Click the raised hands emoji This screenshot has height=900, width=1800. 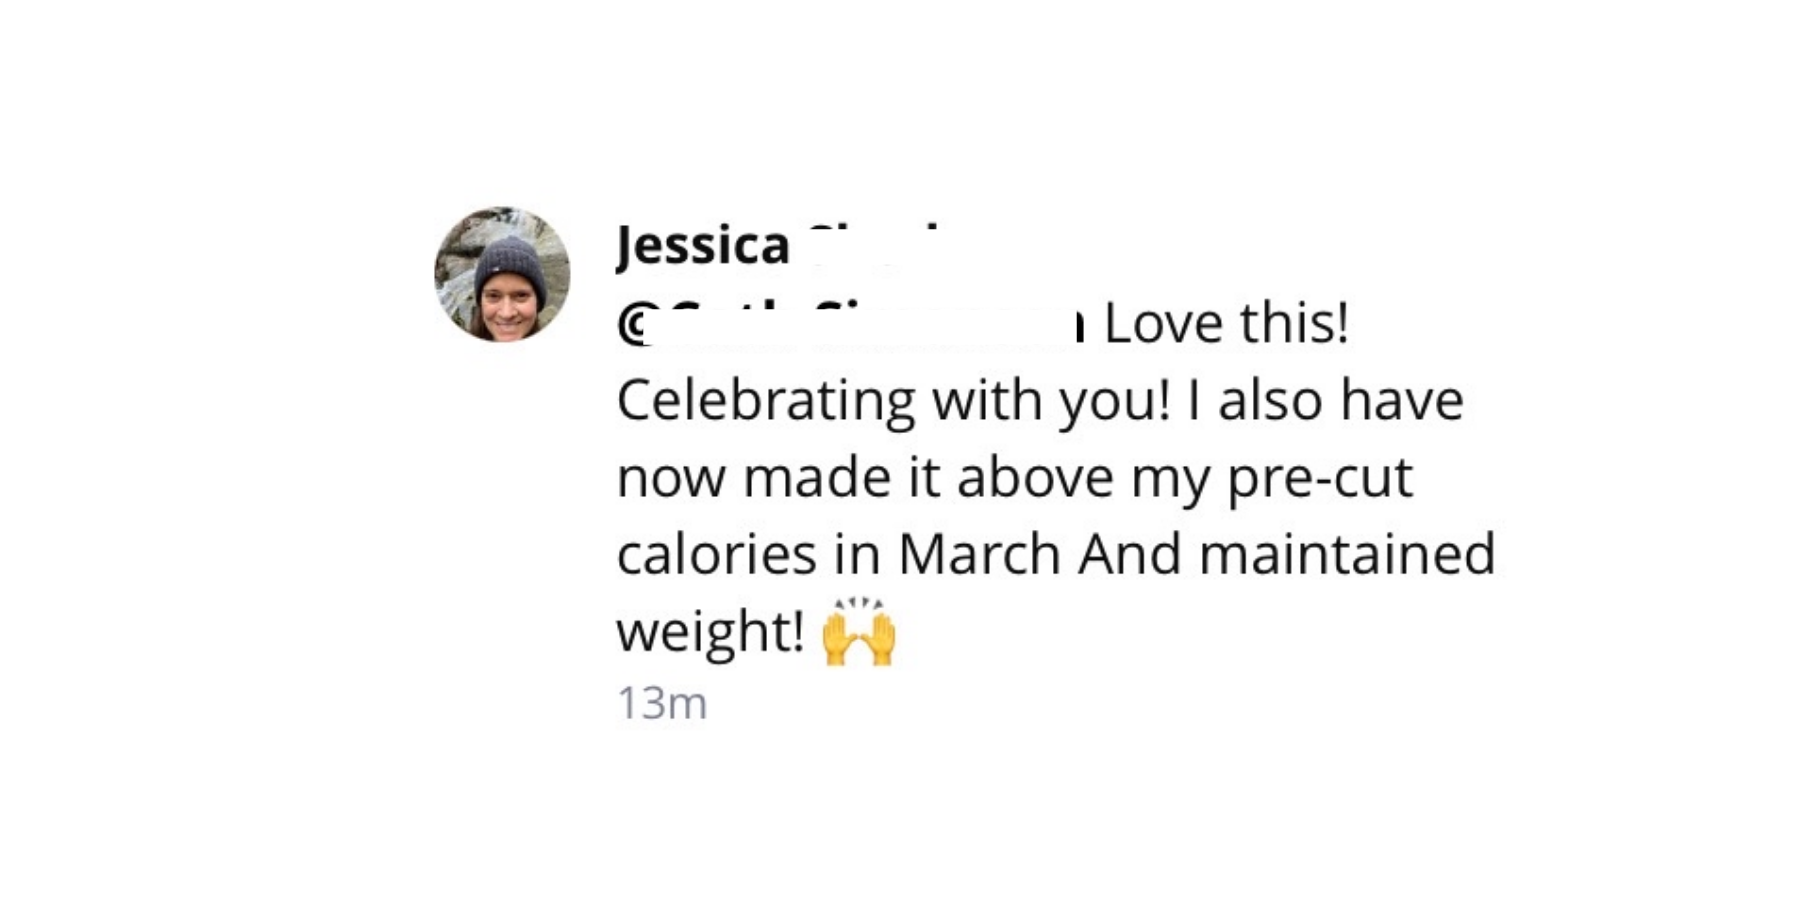click(x=858, y=633)
